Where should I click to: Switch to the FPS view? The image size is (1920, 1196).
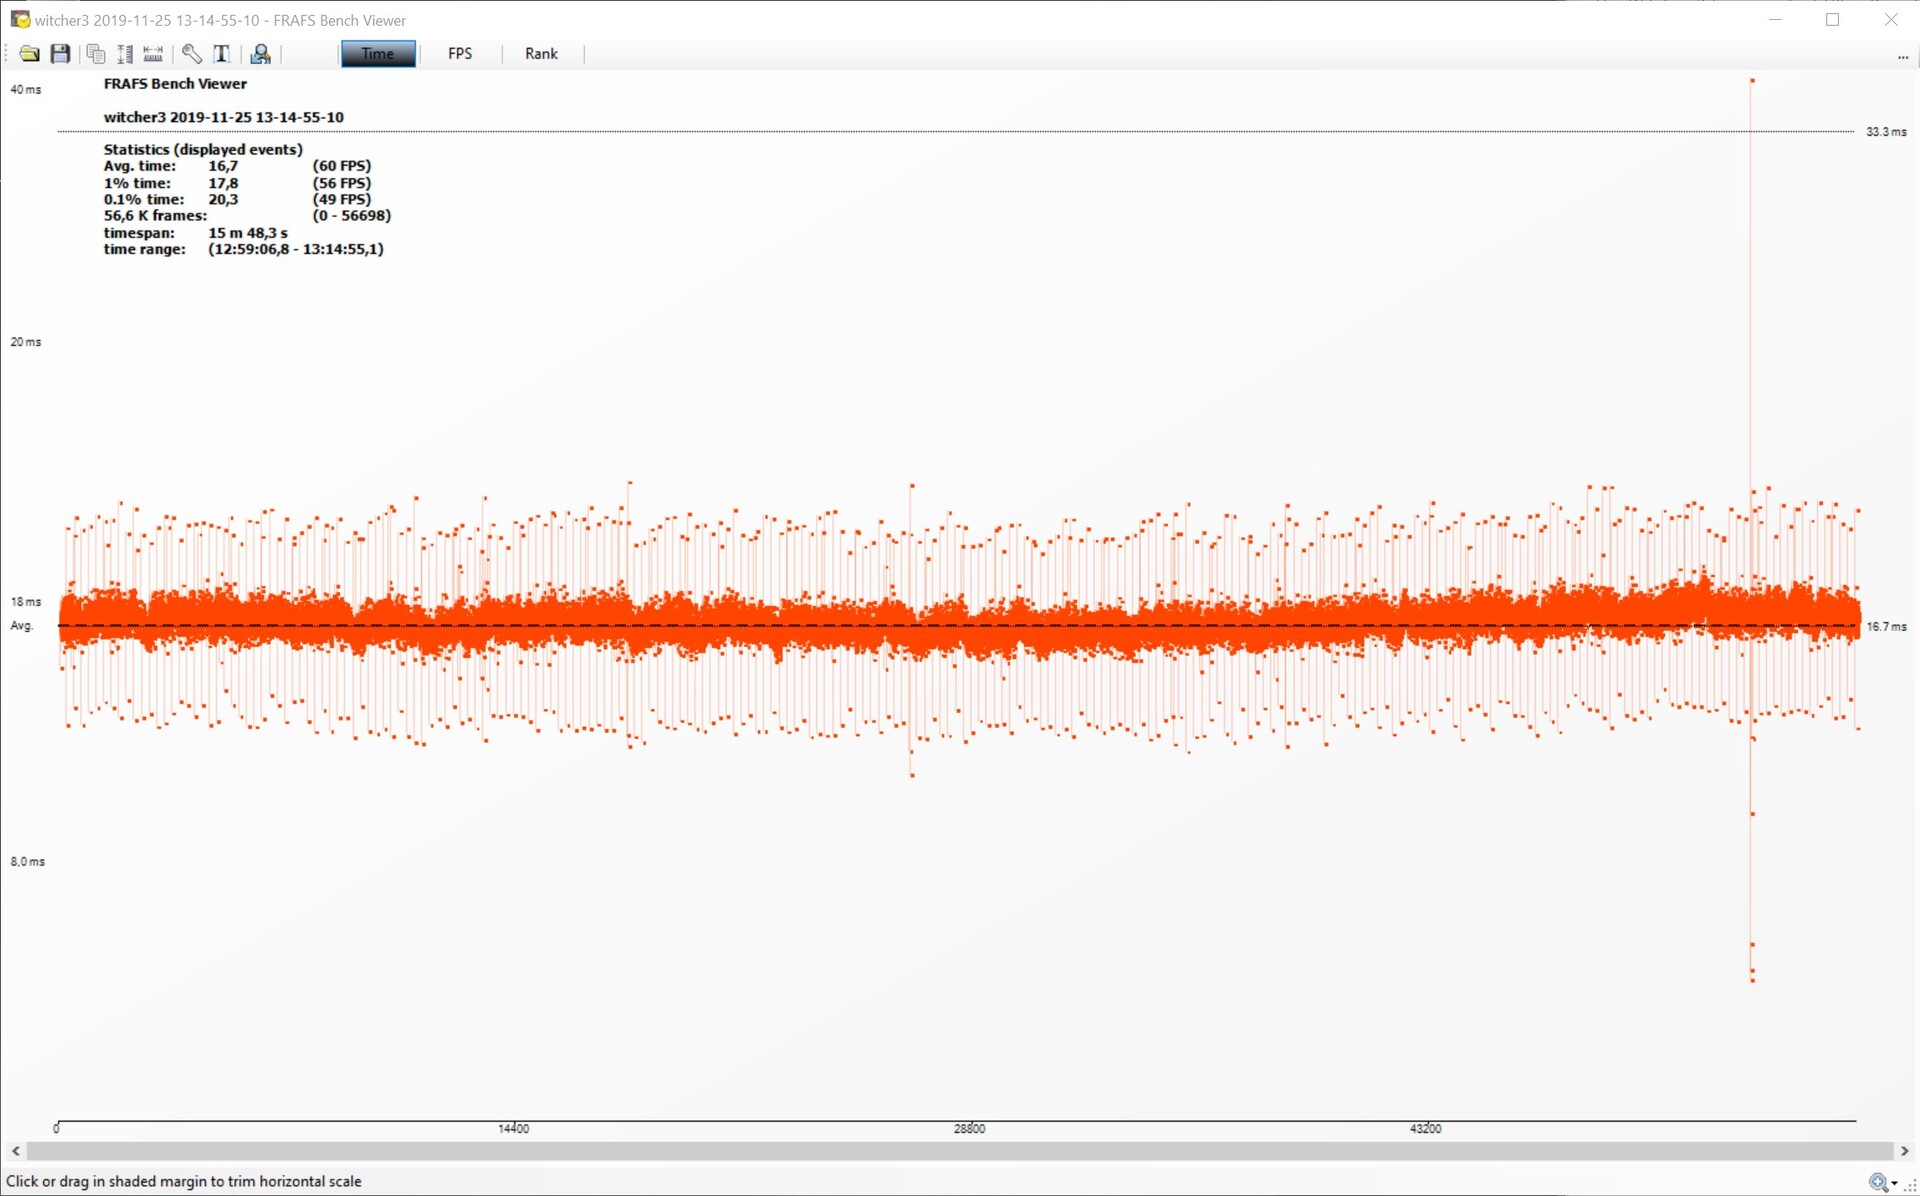click(x=460, y=54)
